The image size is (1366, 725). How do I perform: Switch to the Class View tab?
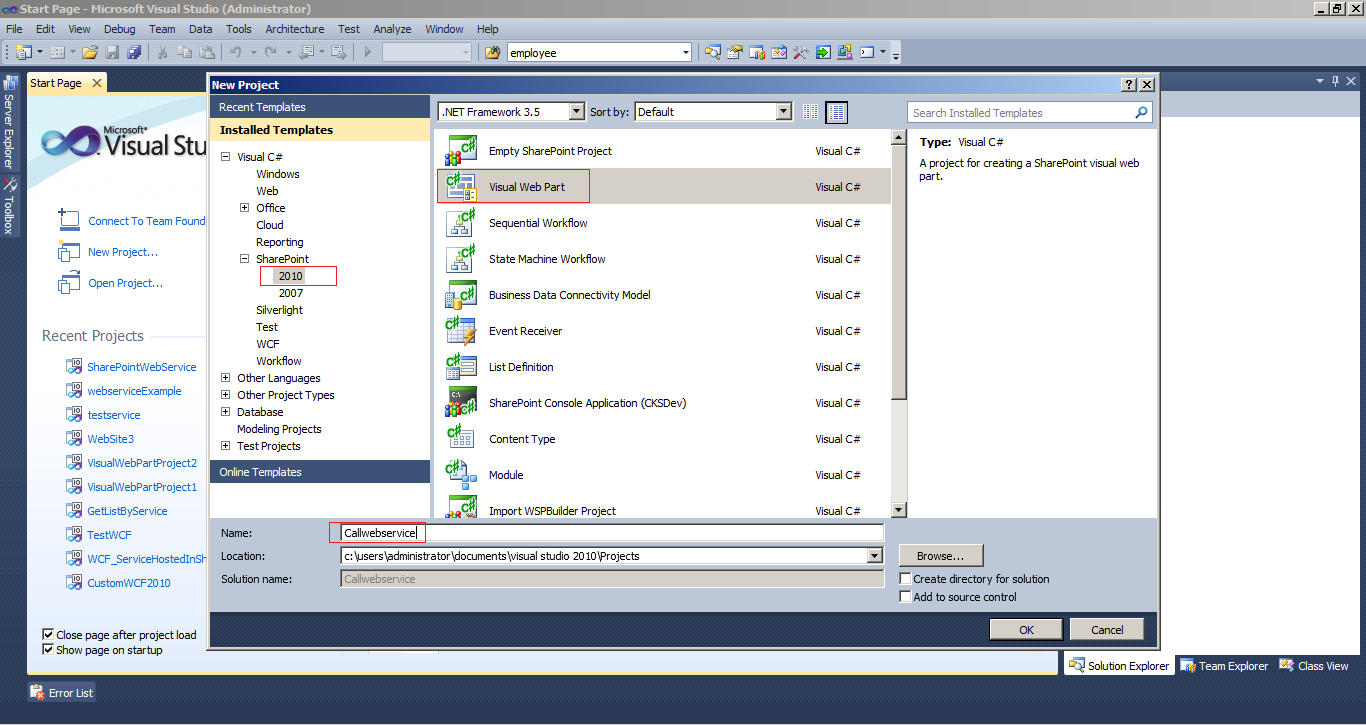click(x=1313, y=666)
